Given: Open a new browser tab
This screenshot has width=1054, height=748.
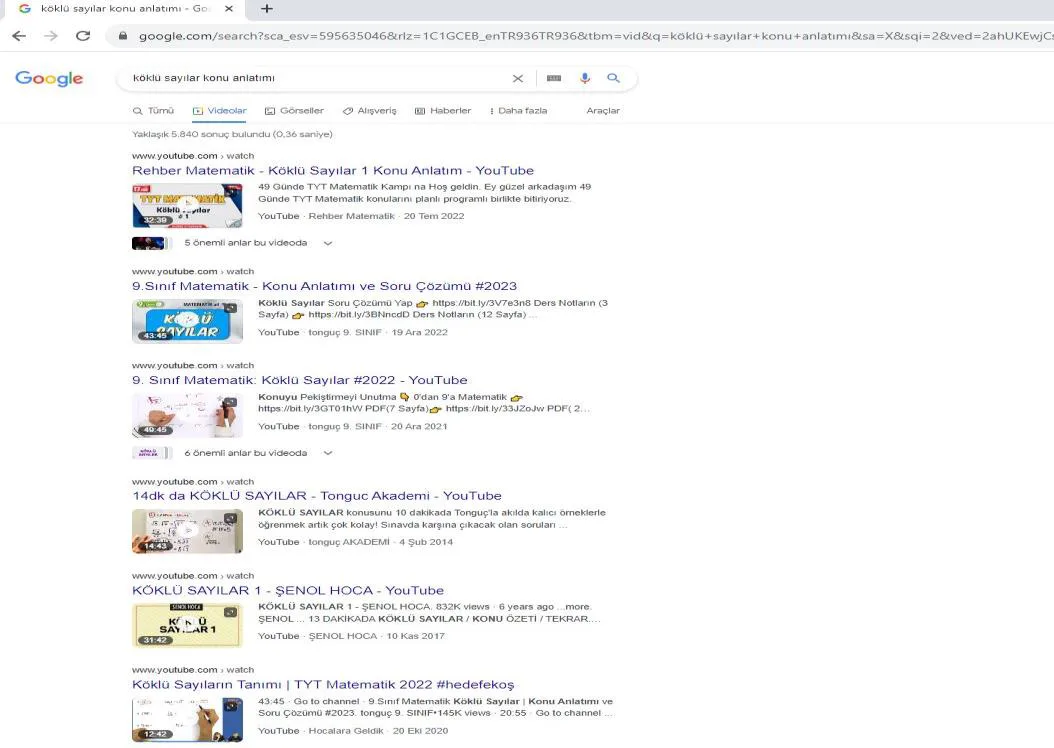Looking at the screenshot, I should click(267, 9).
